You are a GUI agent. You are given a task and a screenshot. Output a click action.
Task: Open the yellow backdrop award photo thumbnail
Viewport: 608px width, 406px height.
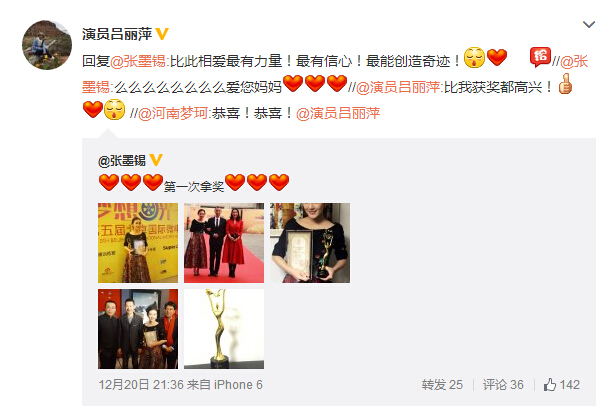138,243
